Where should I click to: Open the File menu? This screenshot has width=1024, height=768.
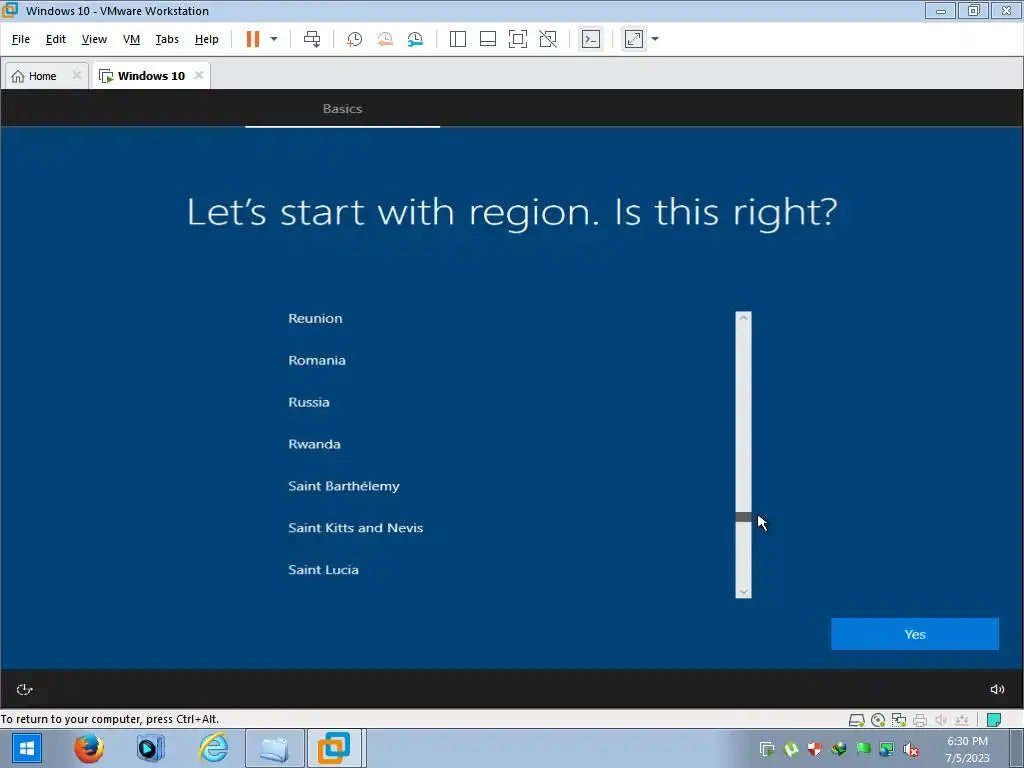[21, 39]
